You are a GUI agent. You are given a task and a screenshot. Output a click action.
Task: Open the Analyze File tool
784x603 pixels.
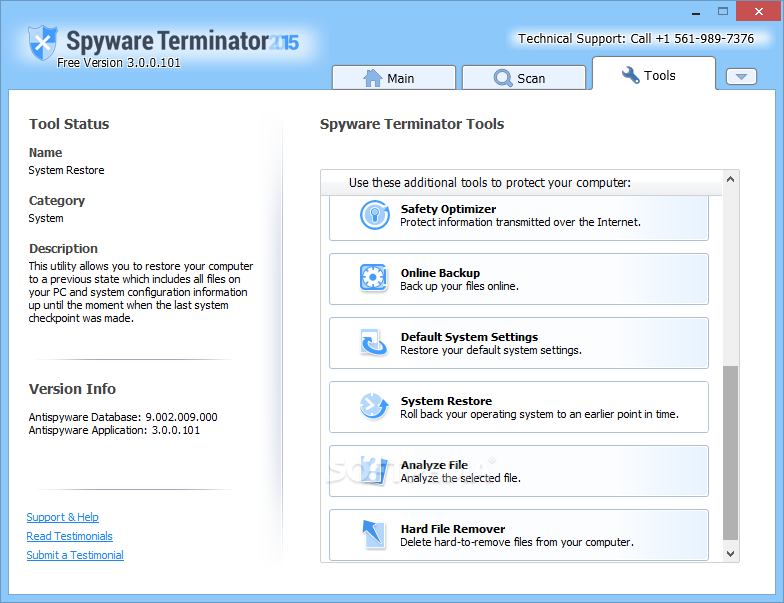[518, 471]
